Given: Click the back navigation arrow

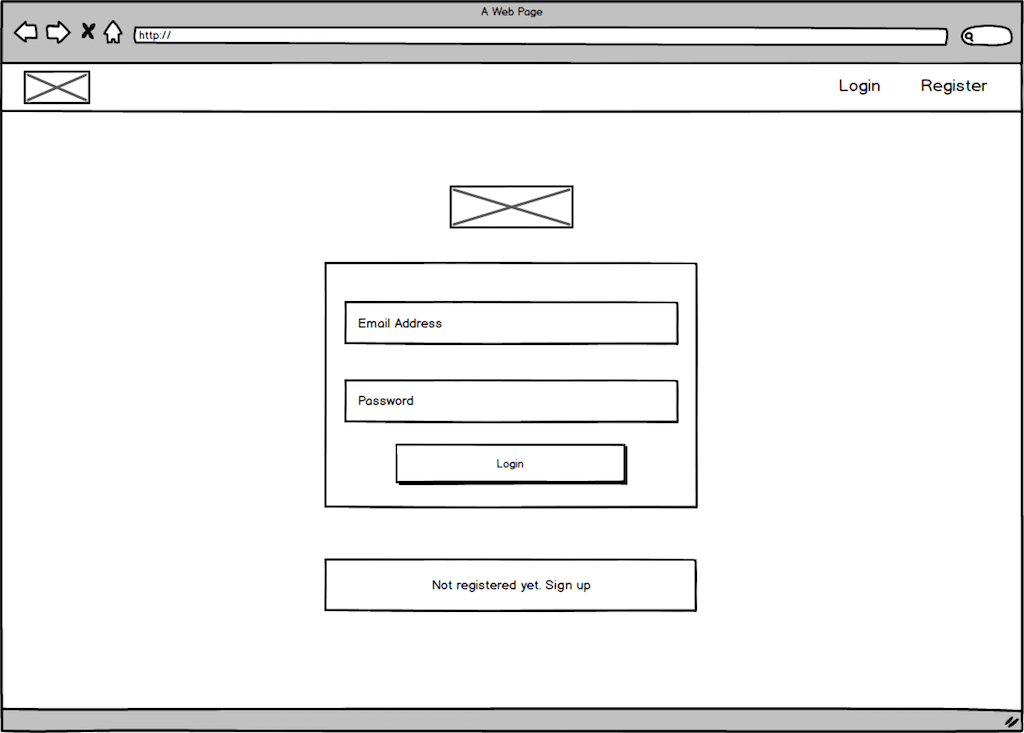Looking at the screenshot, I should pos(26,32).
